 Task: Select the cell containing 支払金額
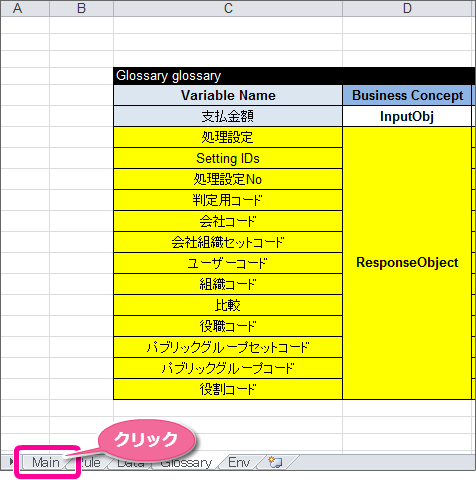pos(228,116)
